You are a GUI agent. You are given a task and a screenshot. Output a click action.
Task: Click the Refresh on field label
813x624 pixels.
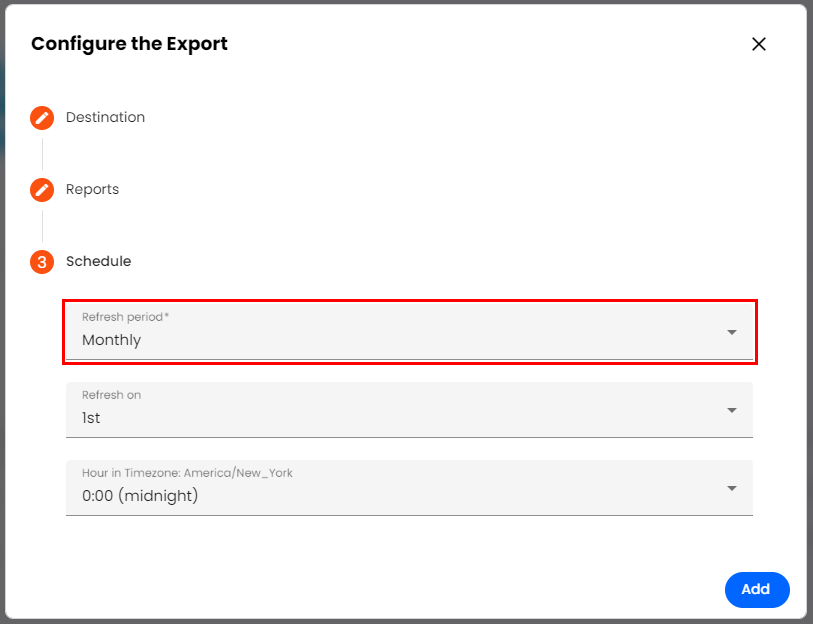111,395
